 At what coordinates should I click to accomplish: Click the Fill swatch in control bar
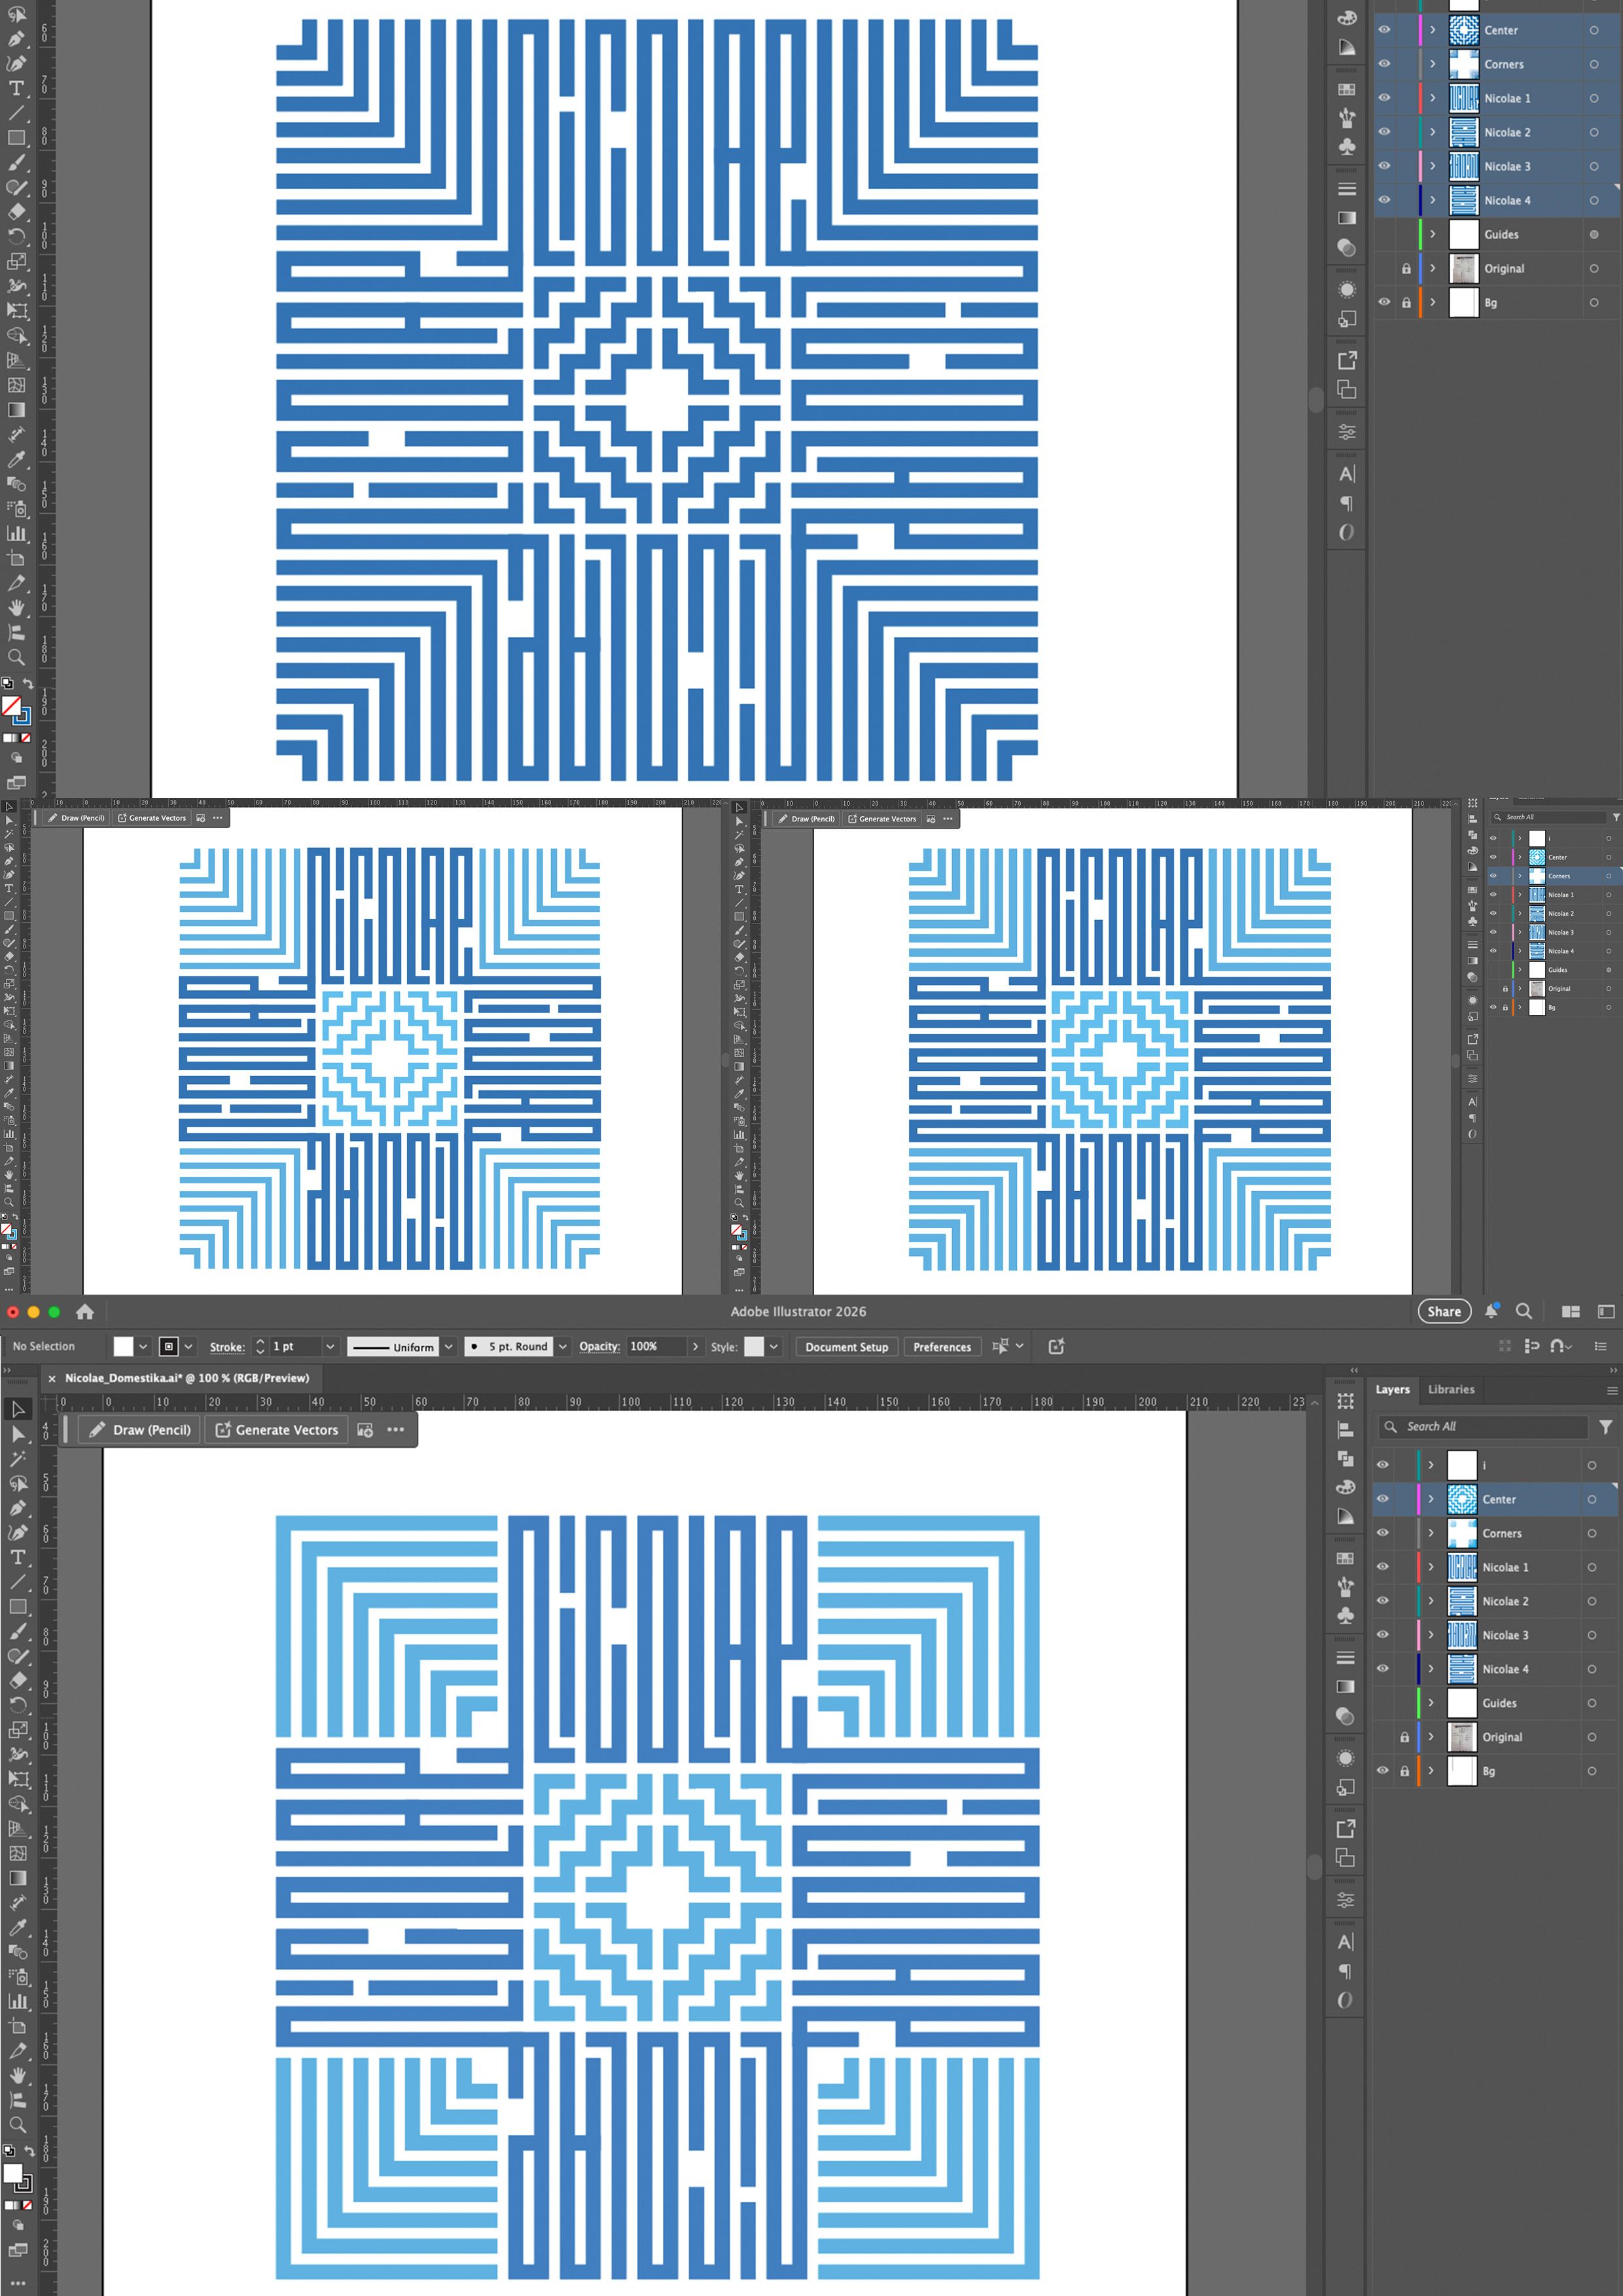(x=123, y=1347)
